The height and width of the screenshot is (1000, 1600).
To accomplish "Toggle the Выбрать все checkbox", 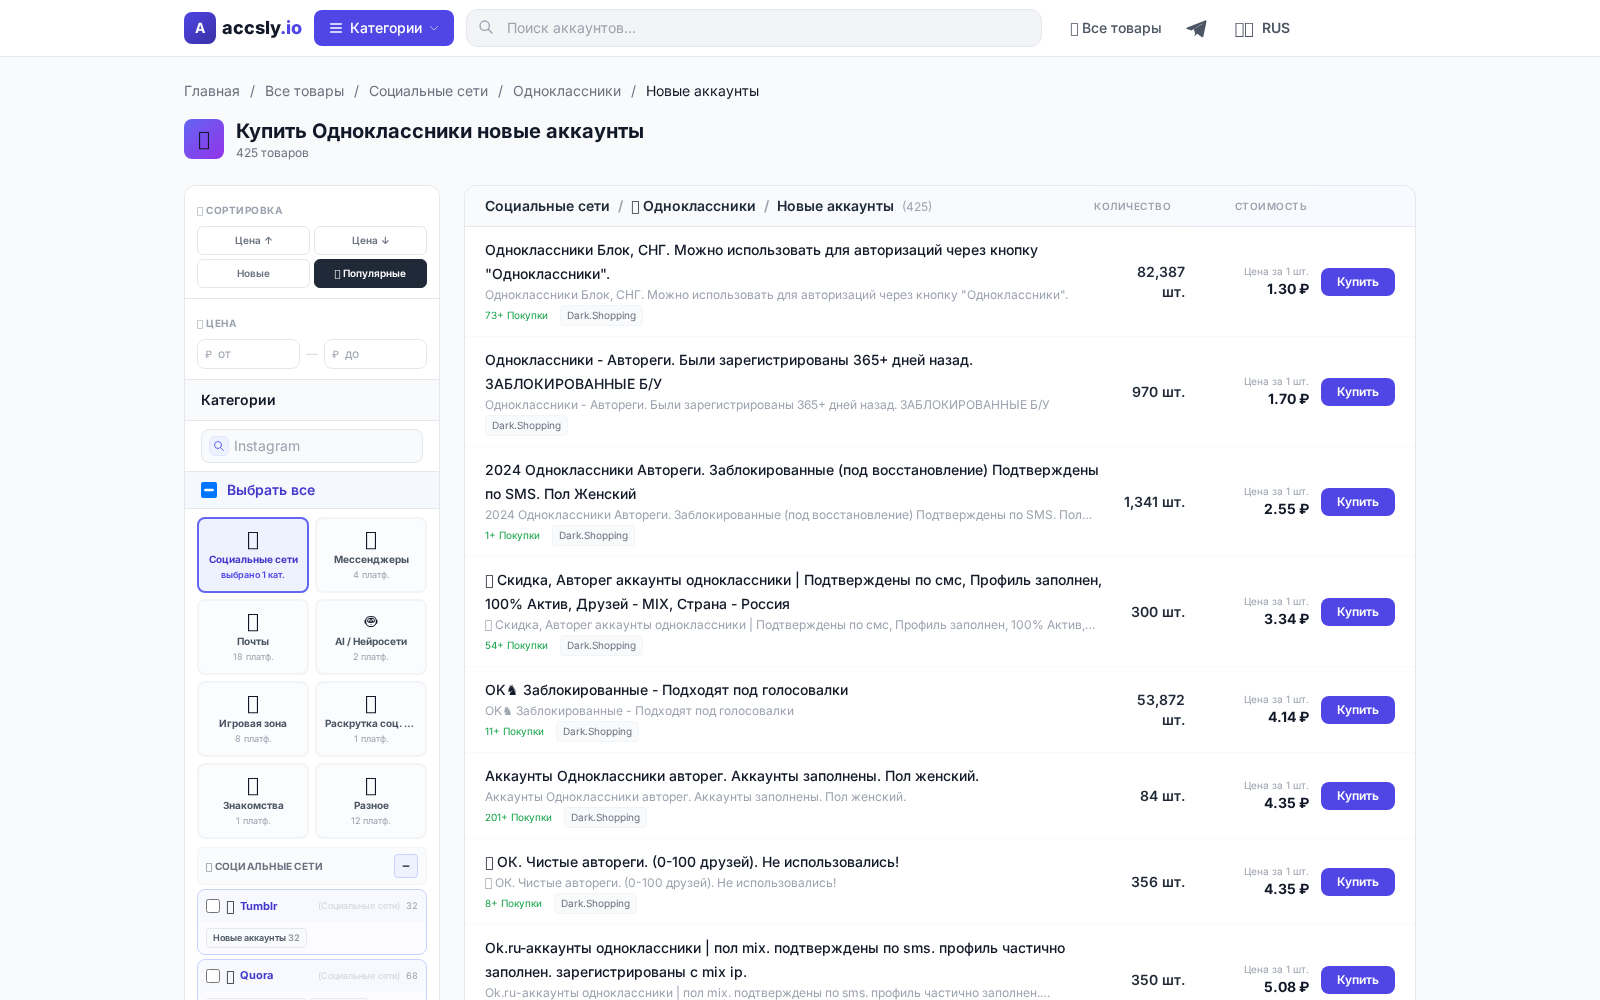I will click(209, 490).
